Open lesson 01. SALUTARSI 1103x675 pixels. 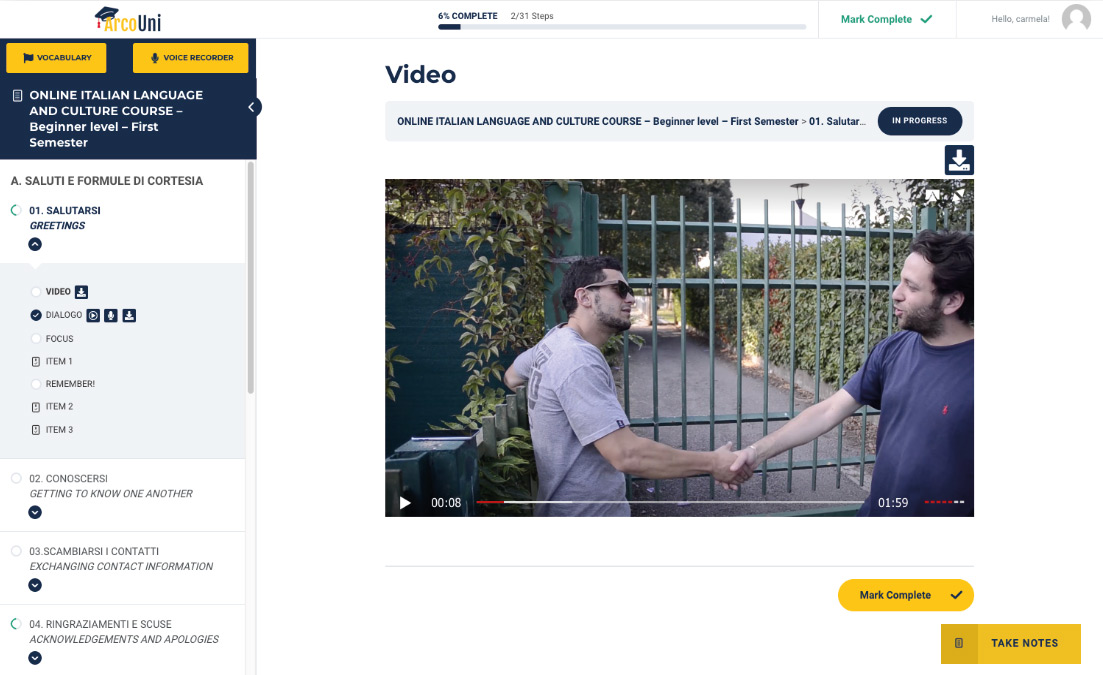(x=65, y=217)
